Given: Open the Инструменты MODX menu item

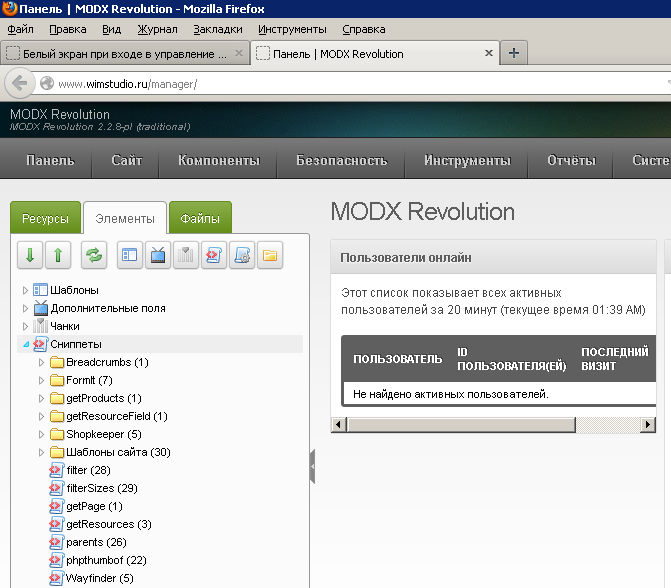Looking at the screenshot, I should [467, 160].
